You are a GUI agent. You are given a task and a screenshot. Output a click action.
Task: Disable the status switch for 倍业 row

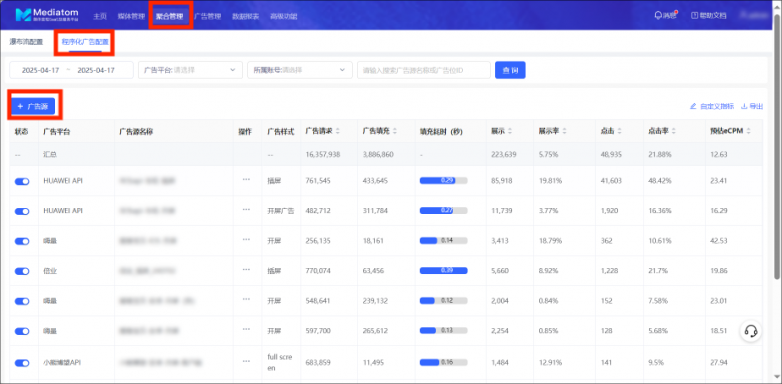coord(22,271)
